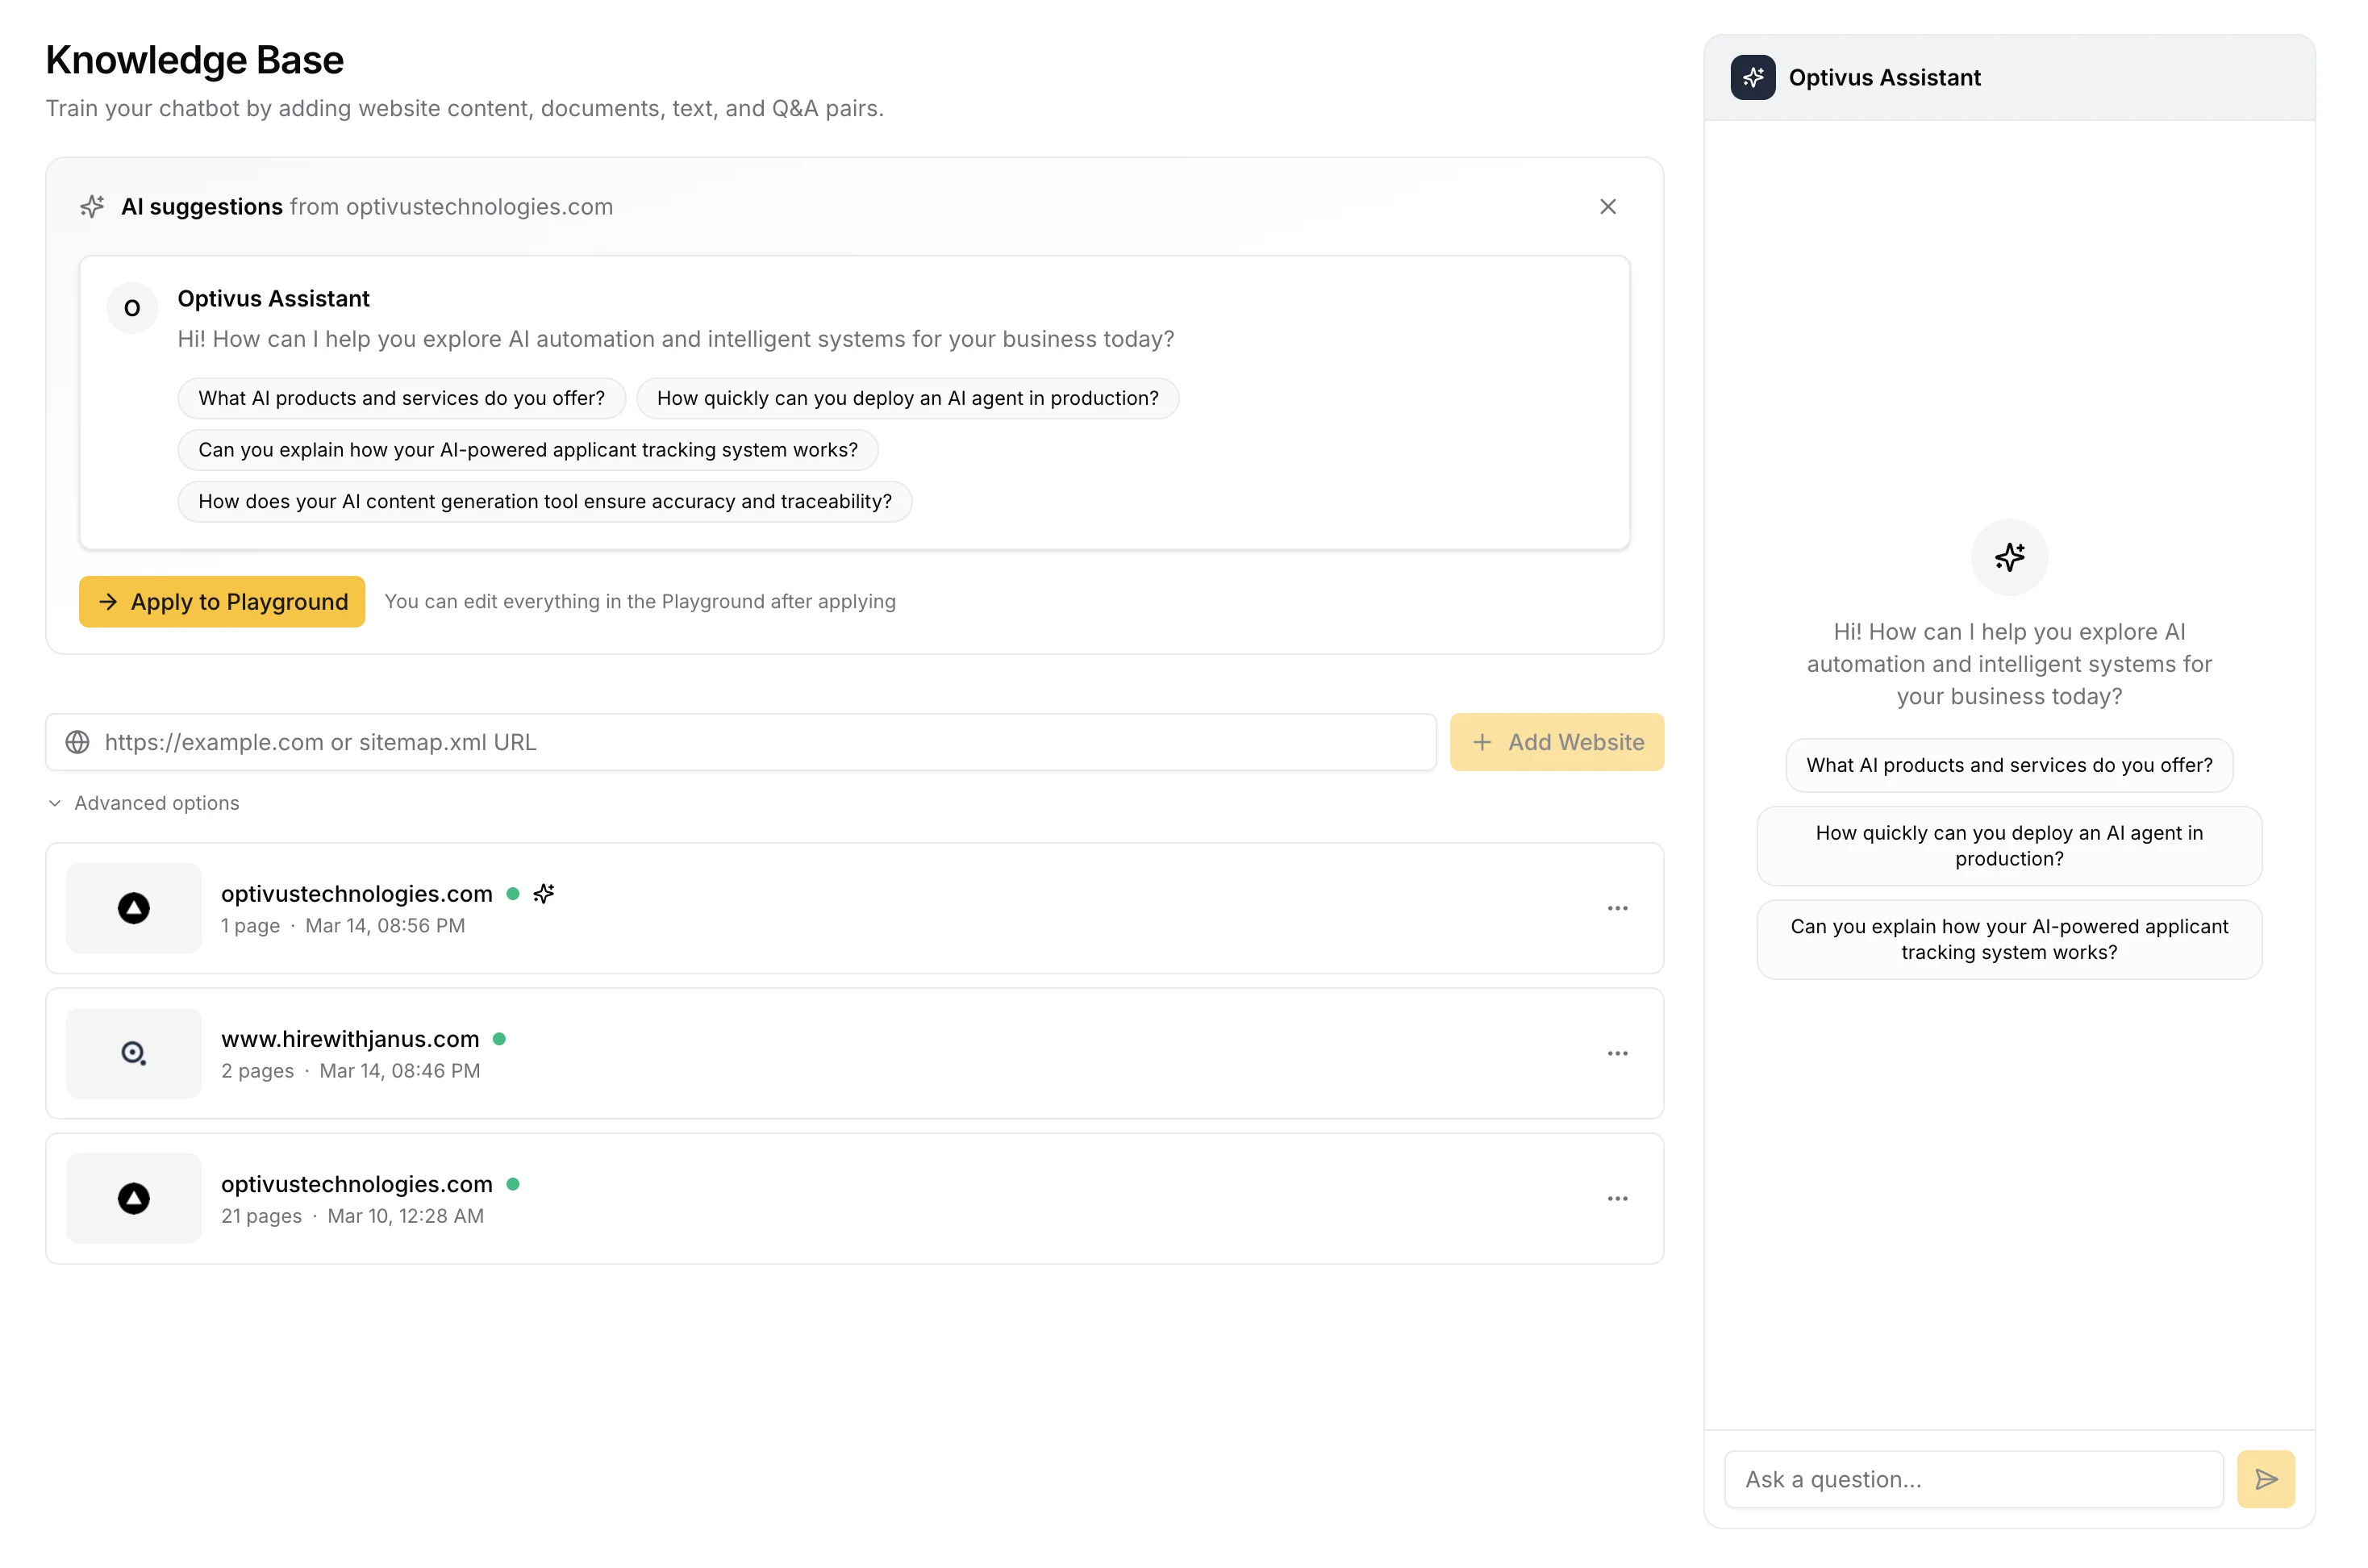Open favicon thumbnail of optivustechnologies.com 1 page
2368x1568 pixels.
pyautogui.click(x=134, y=908)
